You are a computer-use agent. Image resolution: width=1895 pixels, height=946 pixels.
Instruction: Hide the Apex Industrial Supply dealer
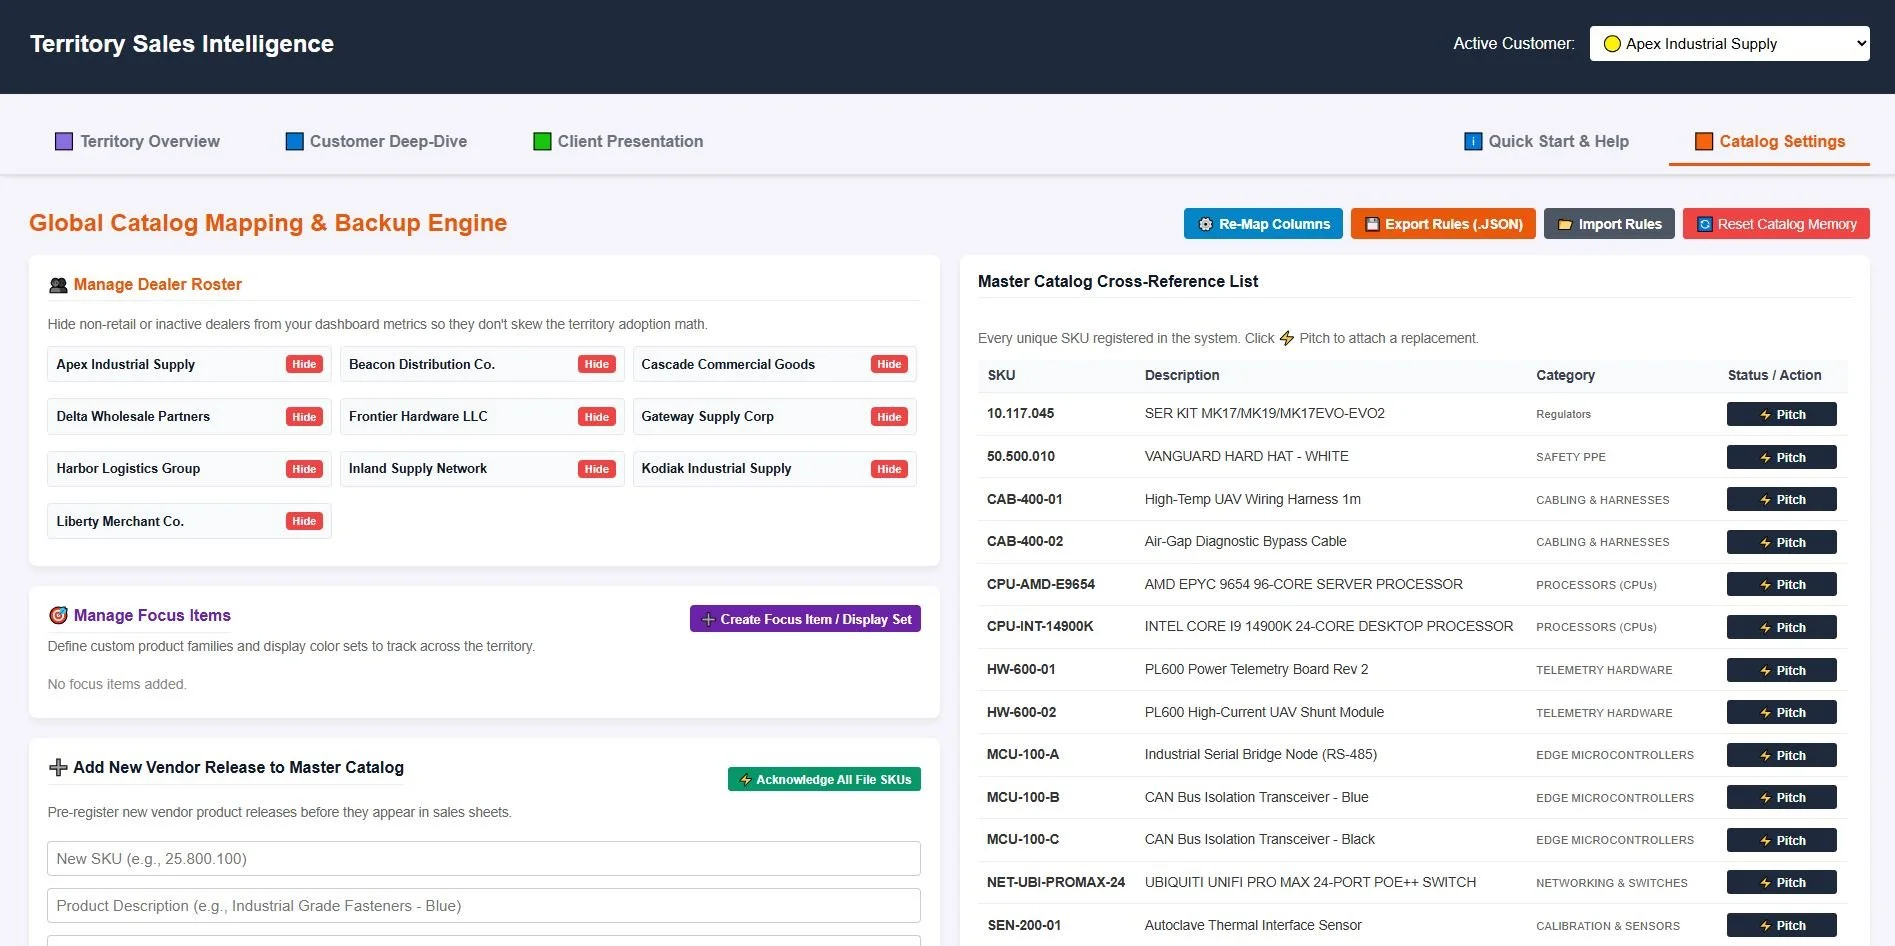point(304,364)
